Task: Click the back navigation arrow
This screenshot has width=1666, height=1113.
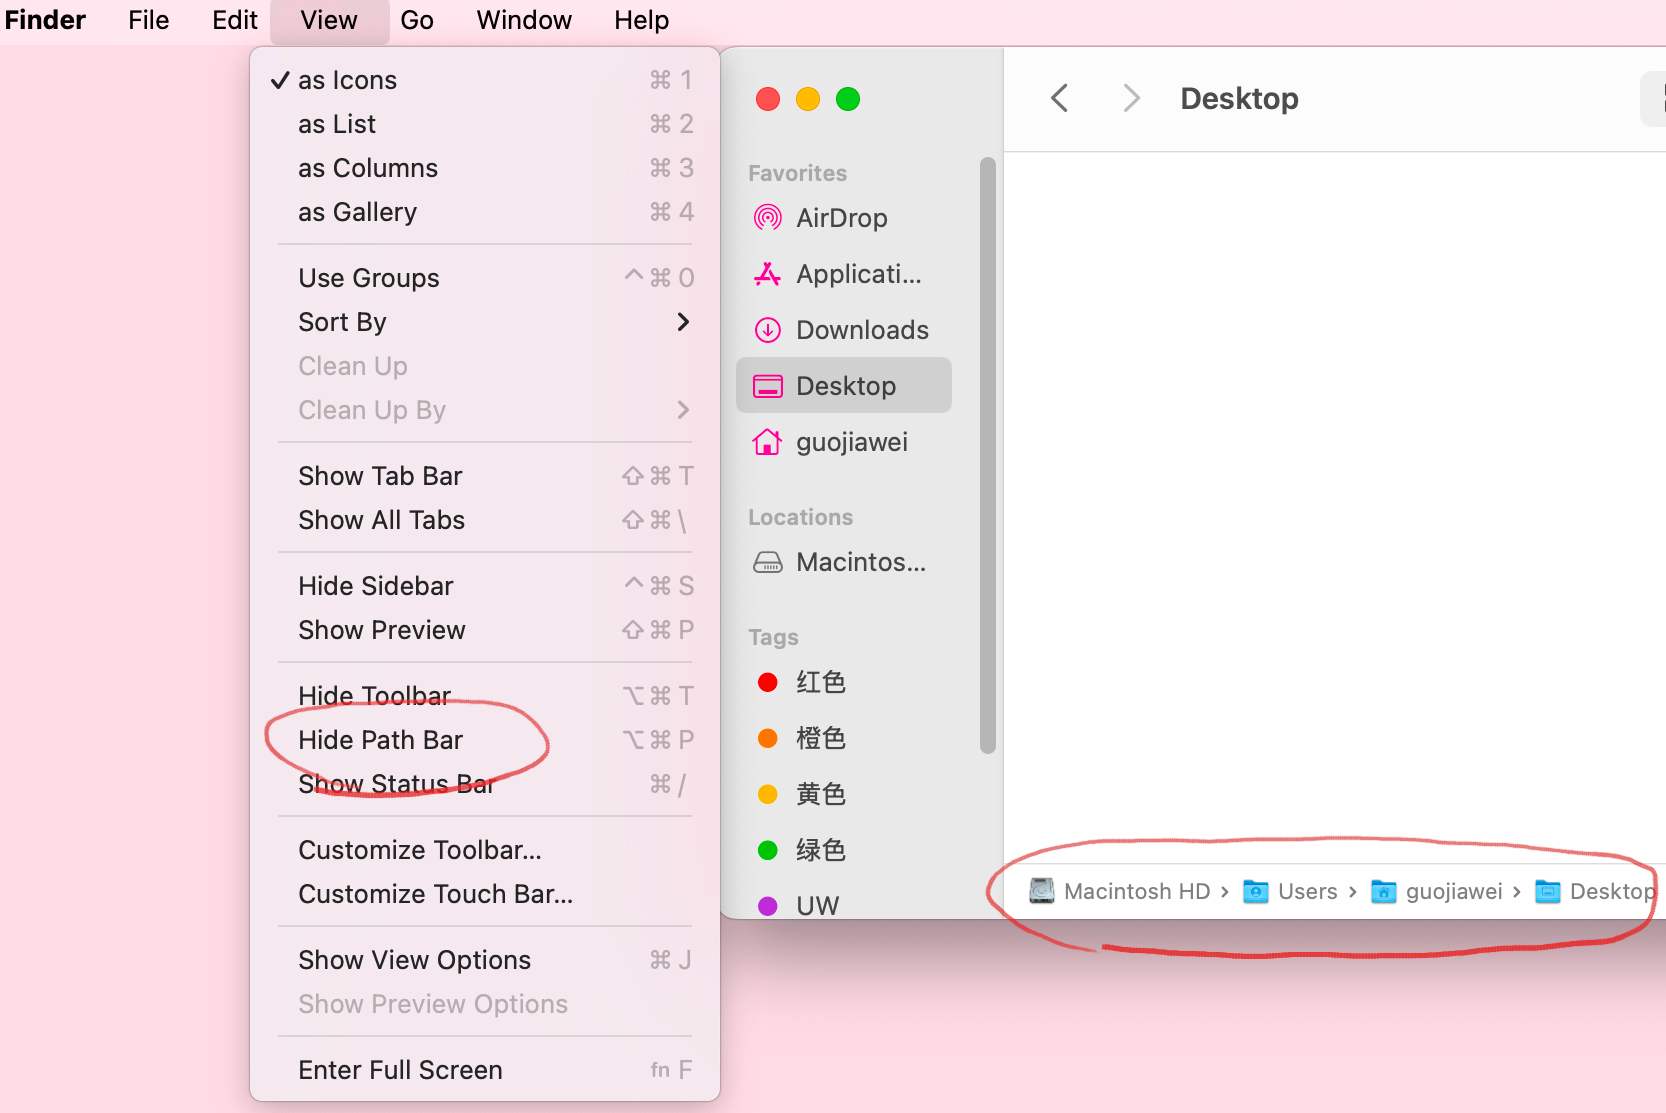Action: [1060, 98]
